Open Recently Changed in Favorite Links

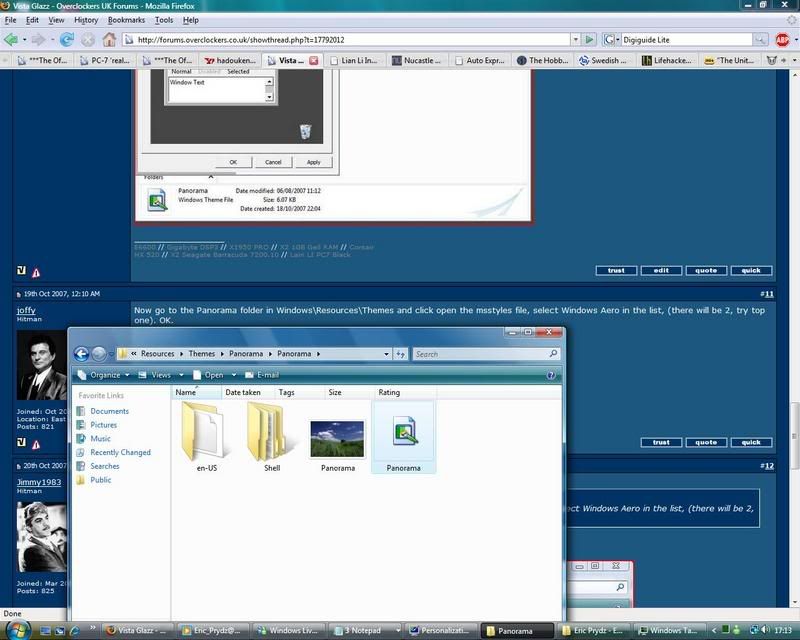click(x=120, y=452)
